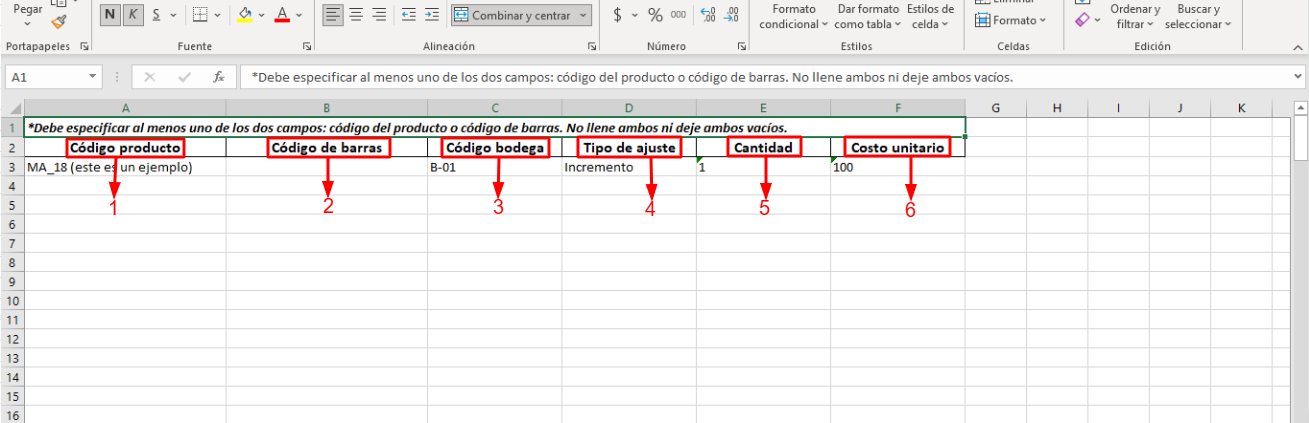Select the 'Código de barras' cell

(327, 147)
